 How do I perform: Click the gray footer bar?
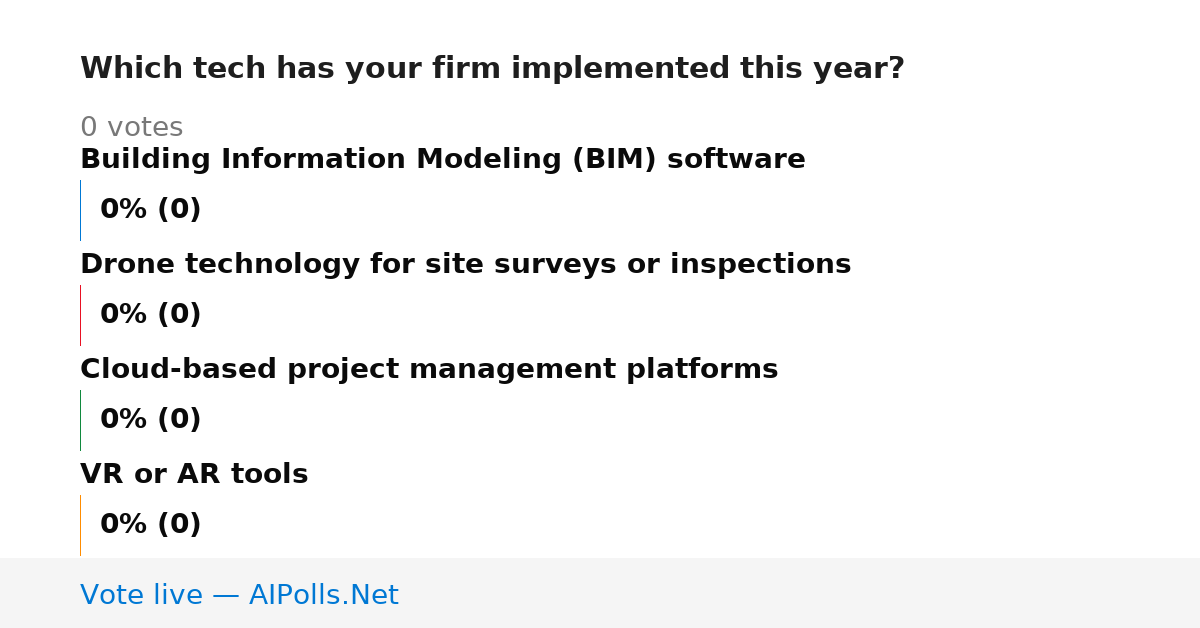pyautogui.click(x=600, y=593)
